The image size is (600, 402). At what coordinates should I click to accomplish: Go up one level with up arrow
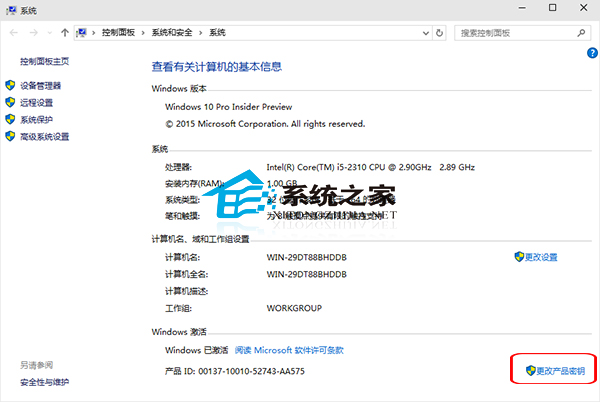pyautogui.click(x=65, y=33)
